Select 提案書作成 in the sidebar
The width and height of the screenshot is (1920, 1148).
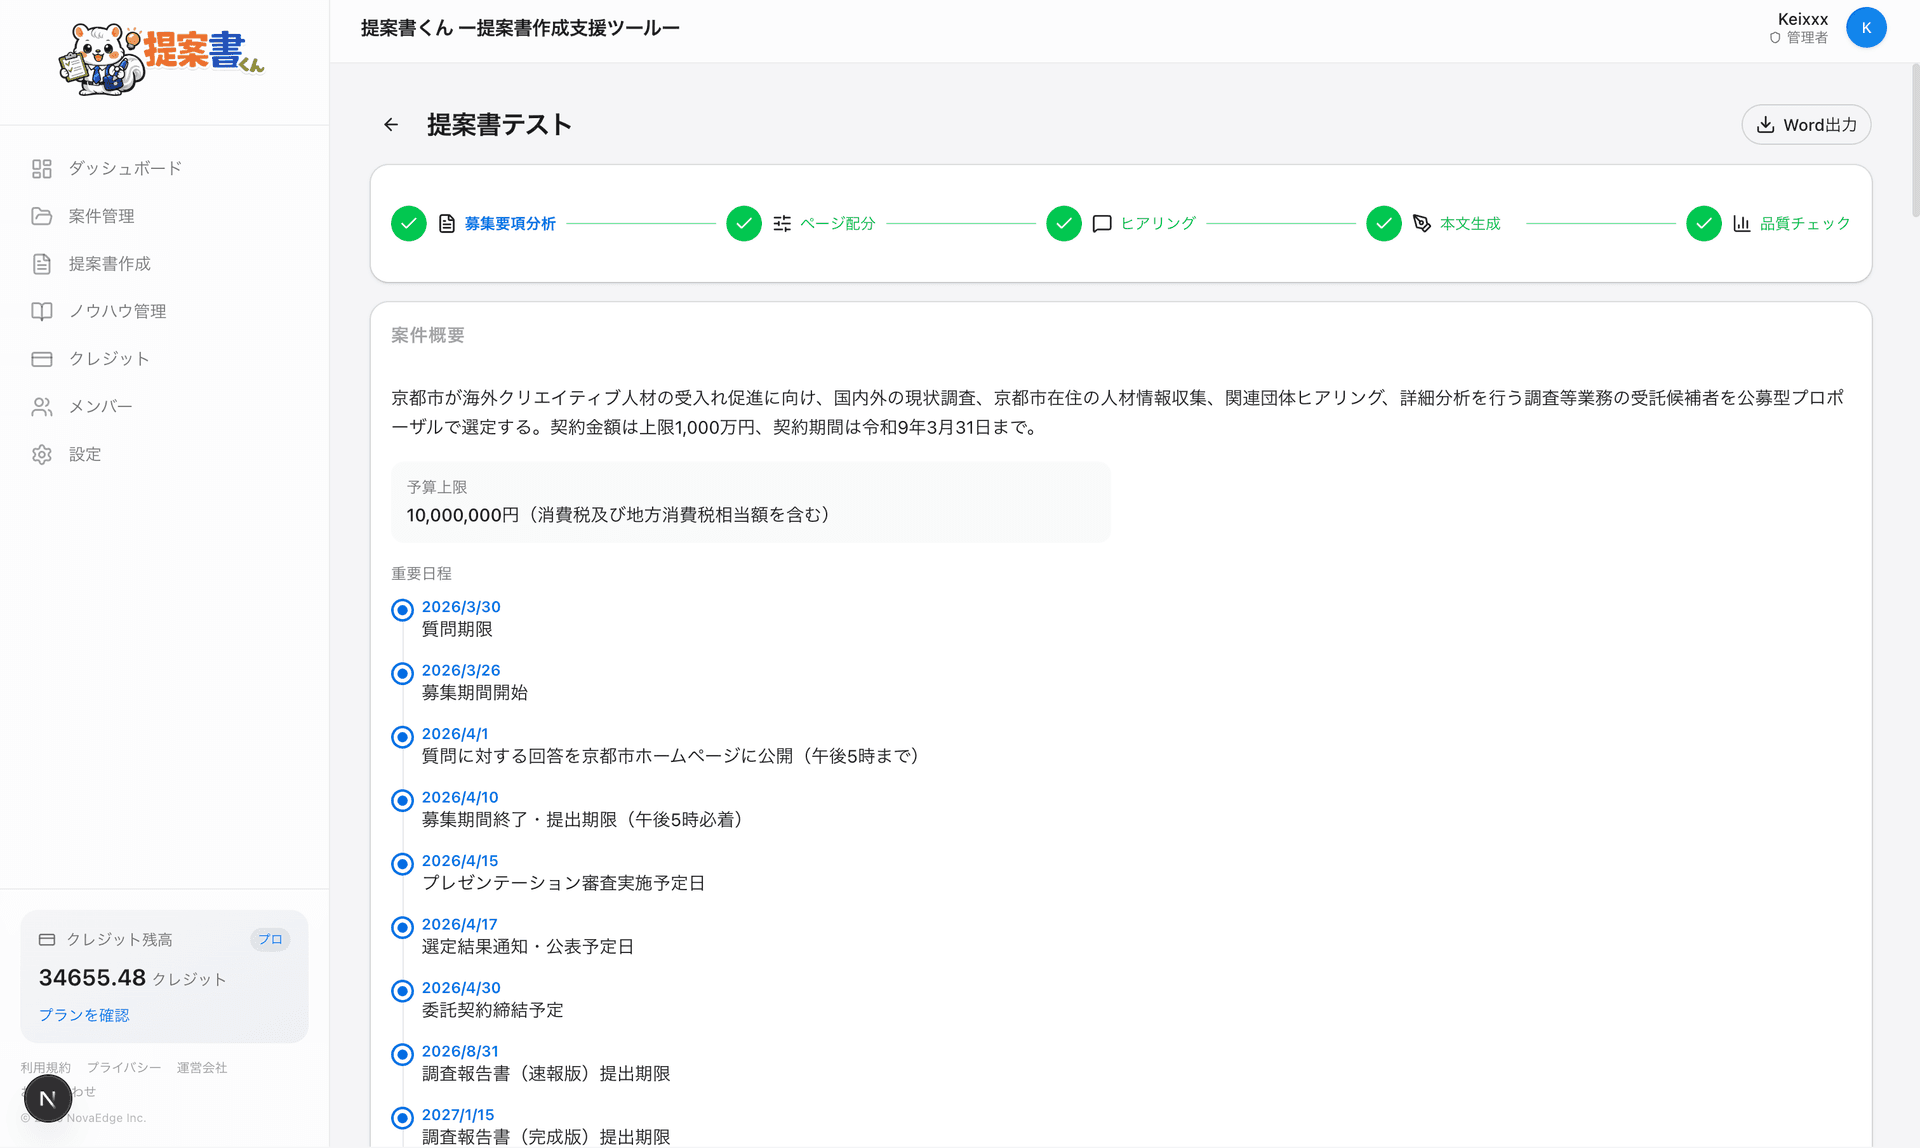110,263
